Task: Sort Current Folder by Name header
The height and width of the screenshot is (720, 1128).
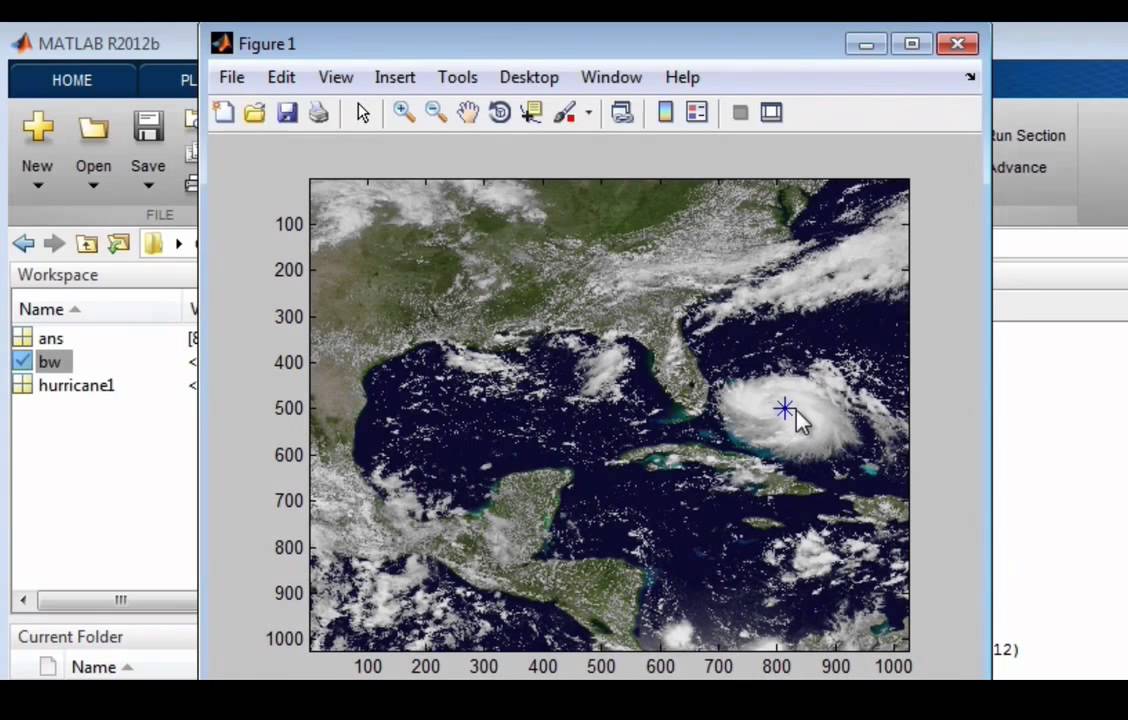Action: pyautogui.click(x=101, y=667)
